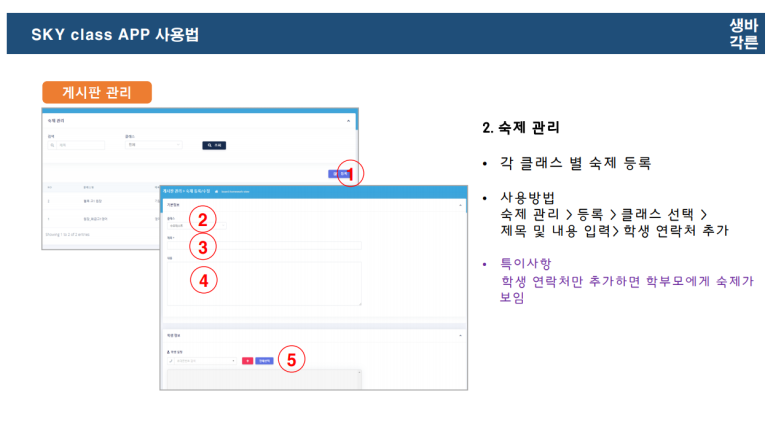Screen dimensions: 773x430
Task: Click the second row of the homework table
Action: tap(102, 218)
